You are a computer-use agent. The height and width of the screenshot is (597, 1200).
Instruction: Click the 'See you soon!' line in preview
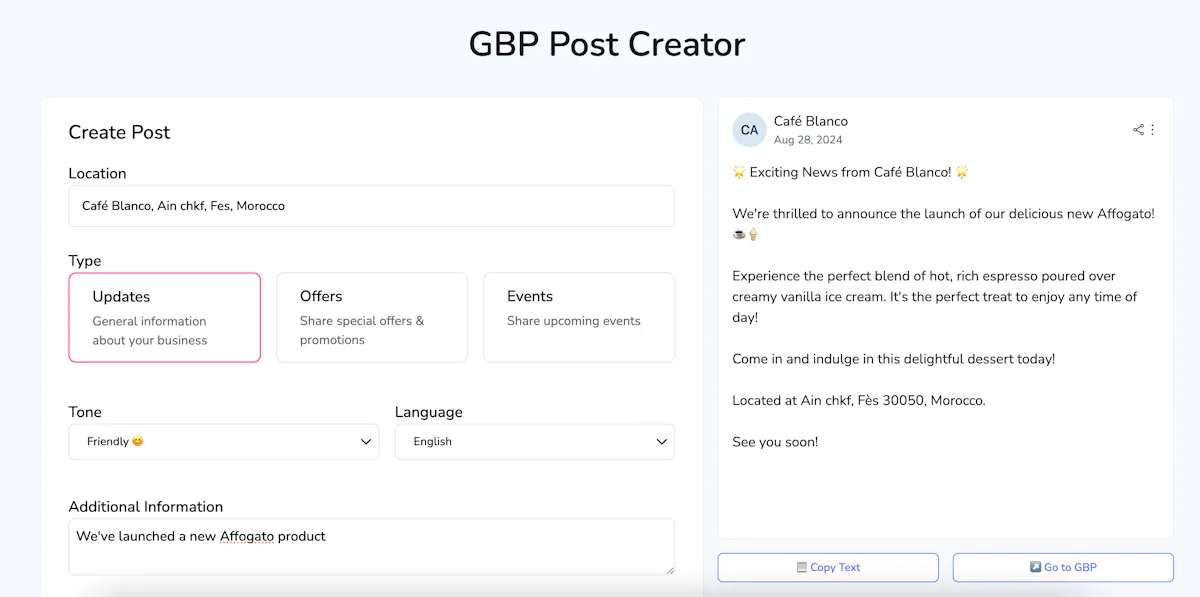point(775,442)
